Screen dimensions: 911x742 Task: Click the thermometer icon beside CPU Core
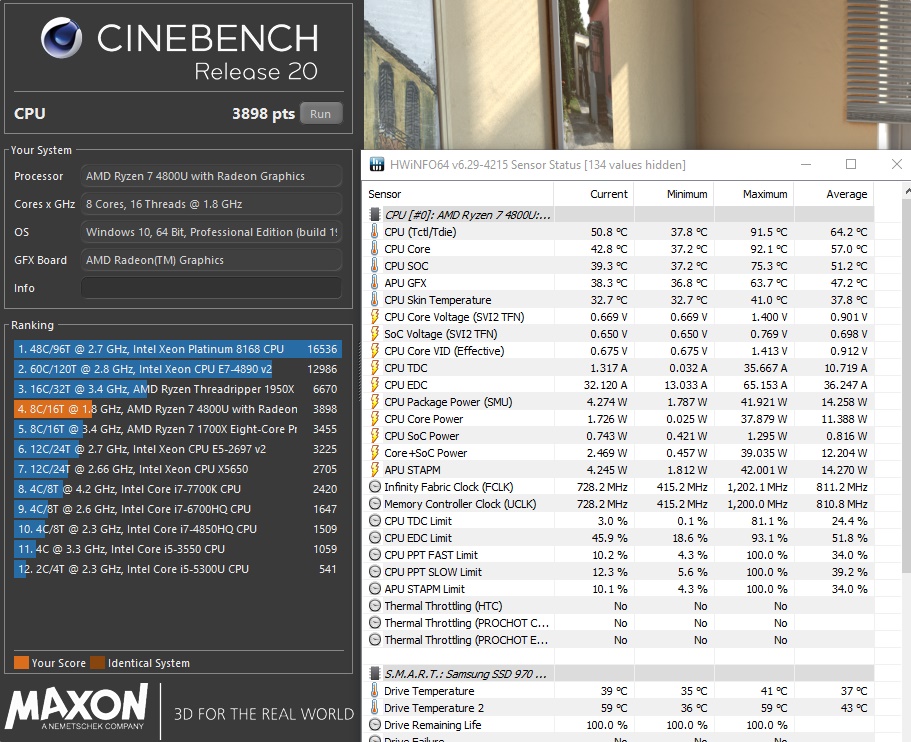[374, 249]
